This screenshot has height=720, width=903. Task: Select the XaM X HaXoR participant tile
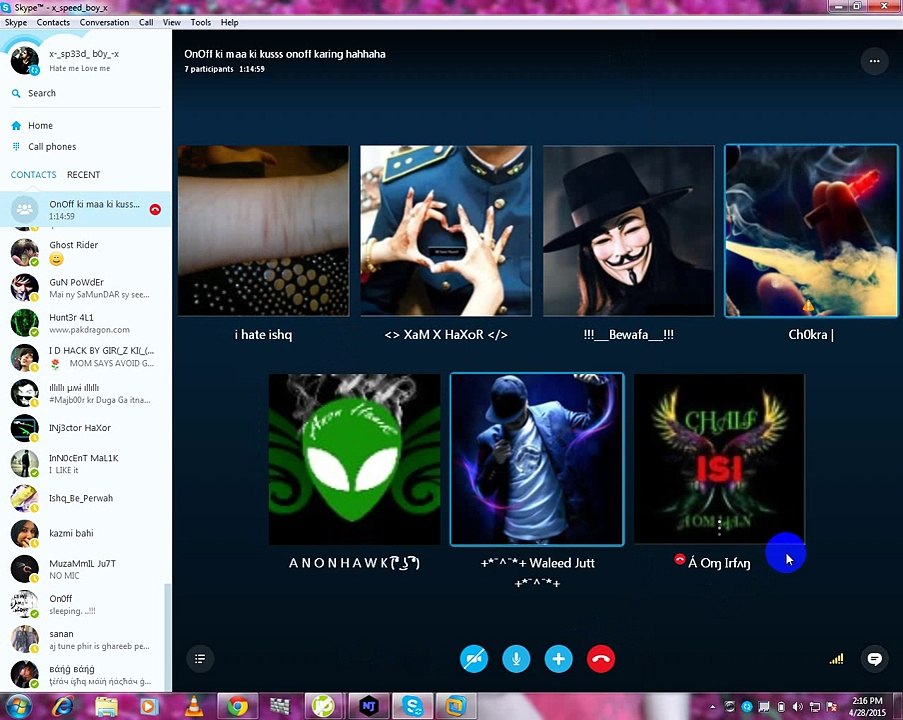point(446,230)
